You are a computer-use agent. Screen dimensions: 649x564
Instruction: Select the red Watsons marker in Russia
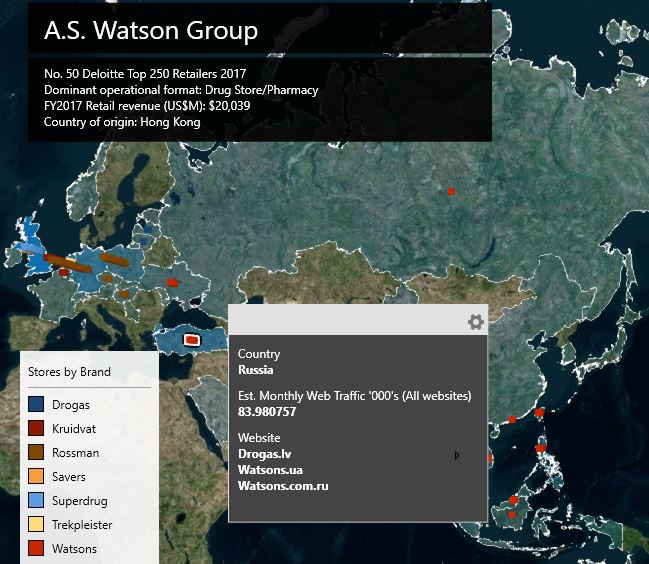[451, 191]
